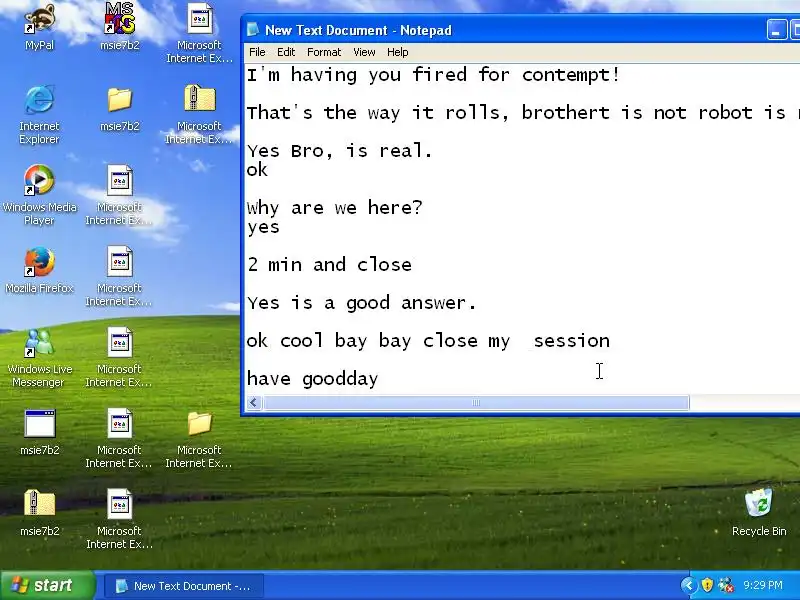Select the msie7b2 zipped folder icon
The width and height of the screenshot is (800, 600).
click(39, 513)
